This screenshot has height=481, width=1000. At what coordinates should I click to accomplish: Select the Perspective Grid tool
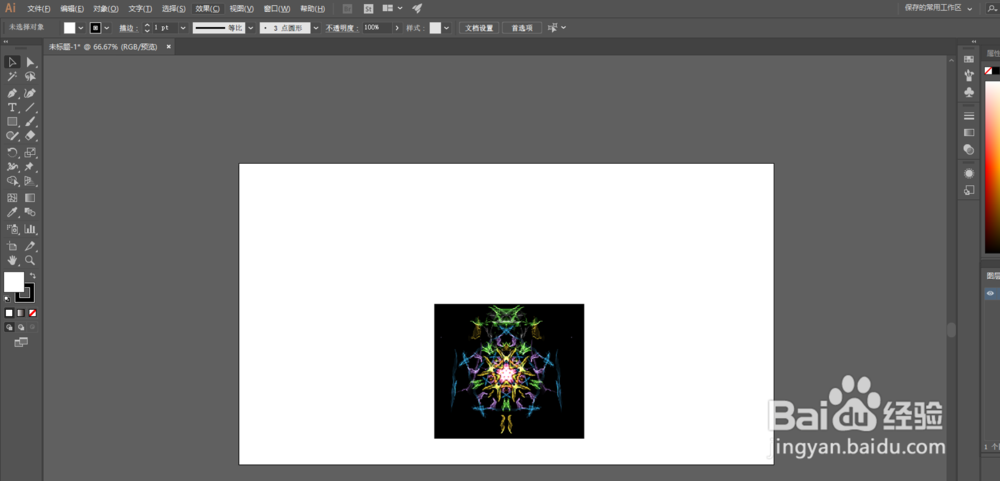(x=30, y=181)
